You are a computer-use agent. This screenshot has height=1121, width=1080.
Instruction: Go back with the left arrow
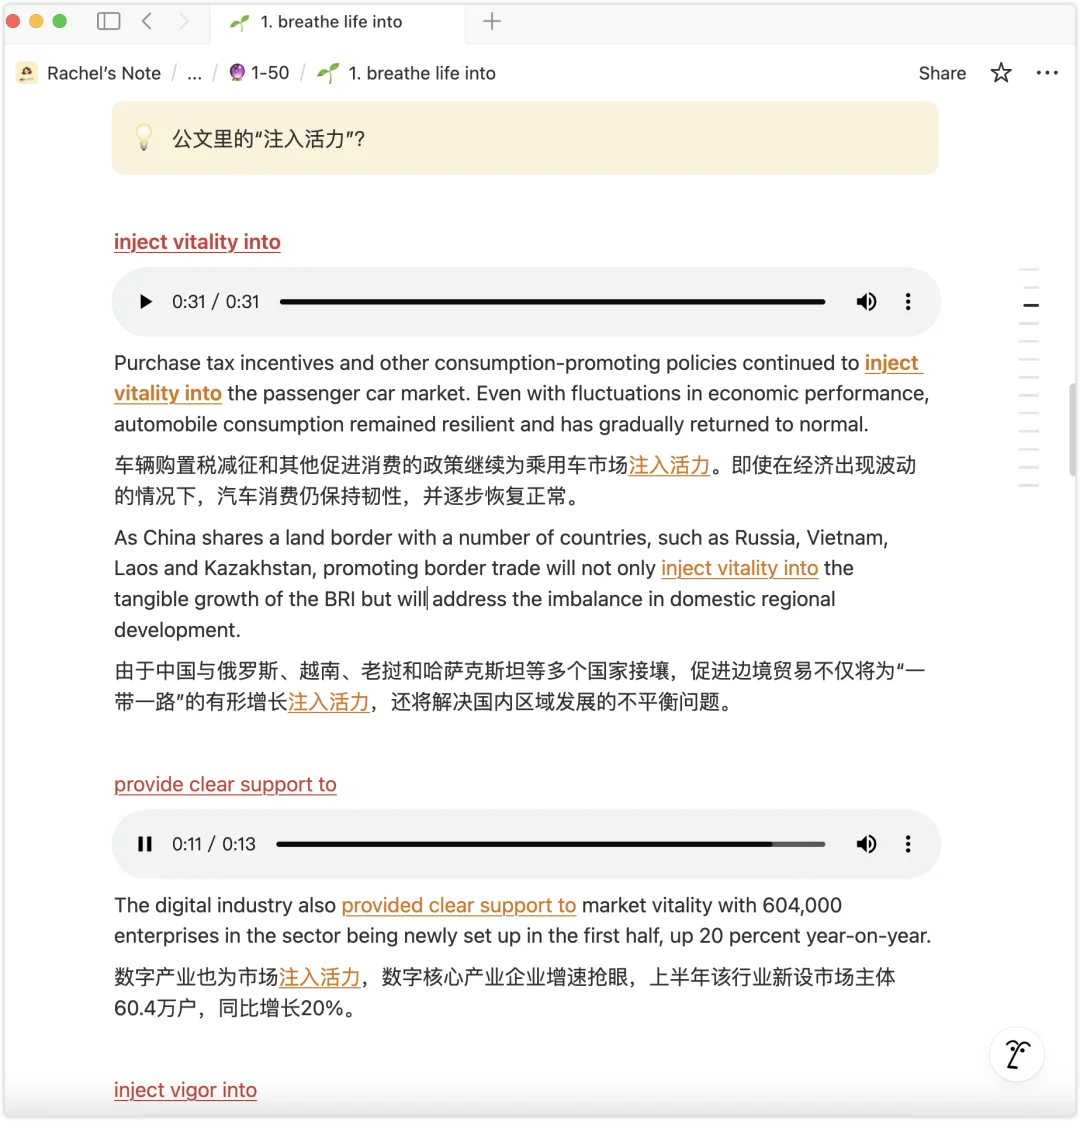[147, 21]
